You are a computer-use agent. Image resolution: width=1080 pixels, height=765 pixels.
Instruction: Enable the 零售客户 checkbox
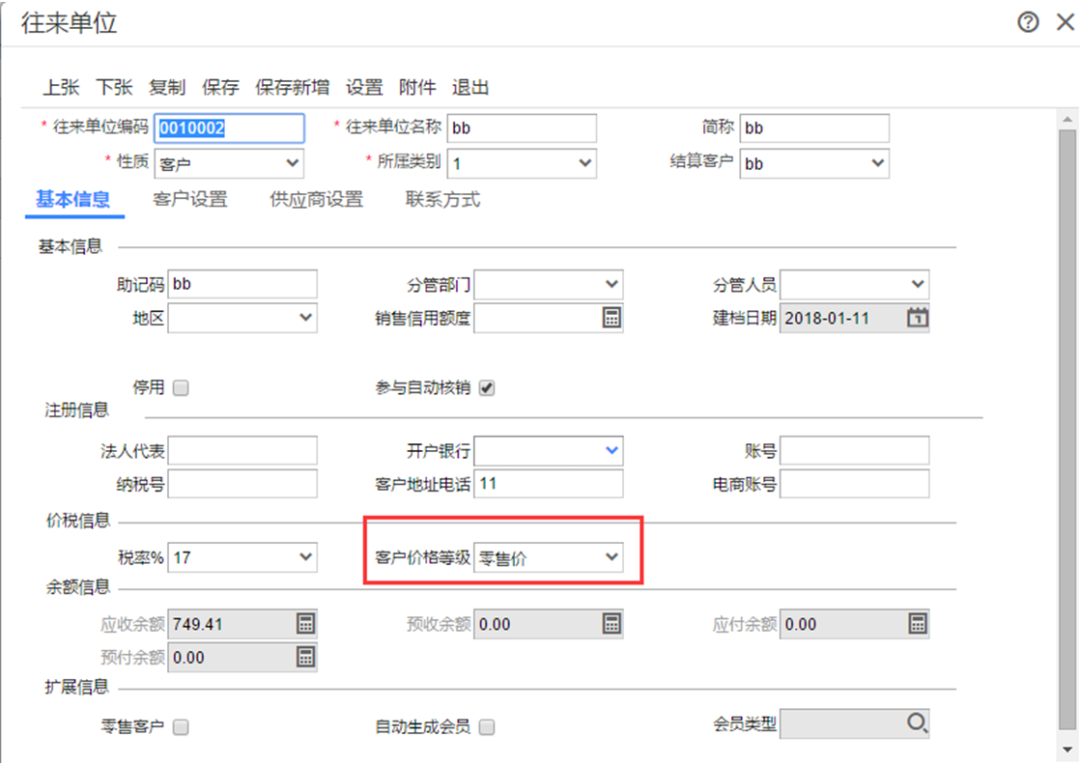click(x=180, y=726)
